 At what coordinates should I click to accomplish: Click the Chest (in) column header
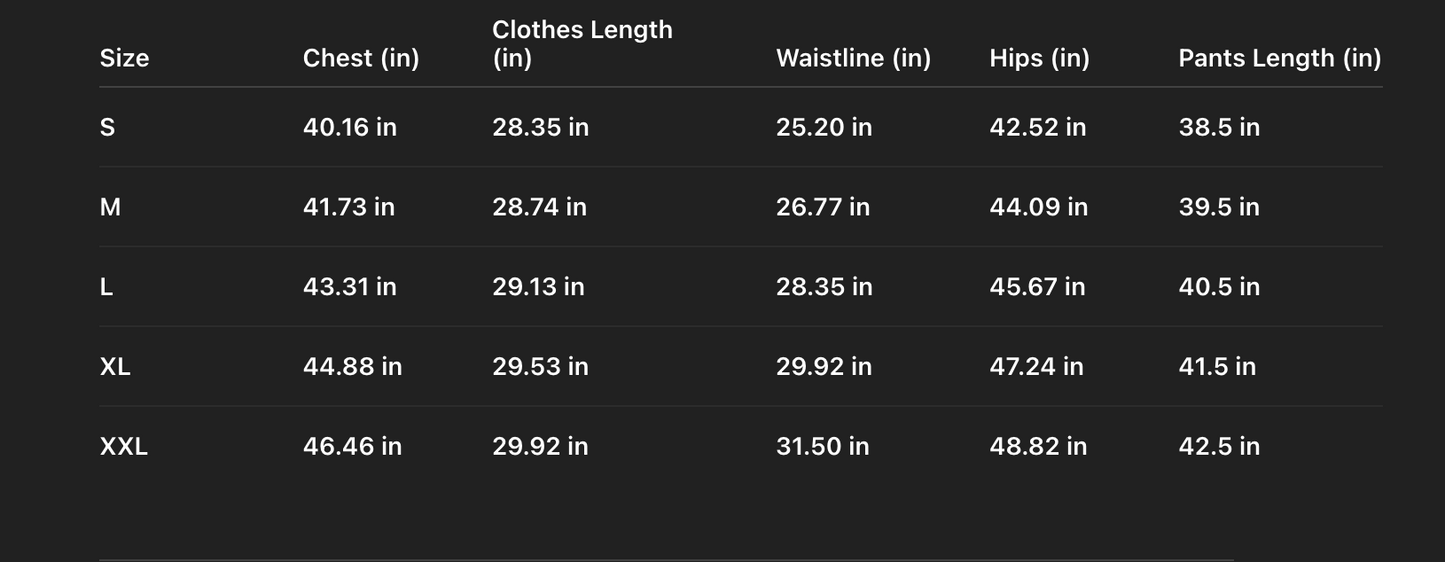[x=361, y=58]
